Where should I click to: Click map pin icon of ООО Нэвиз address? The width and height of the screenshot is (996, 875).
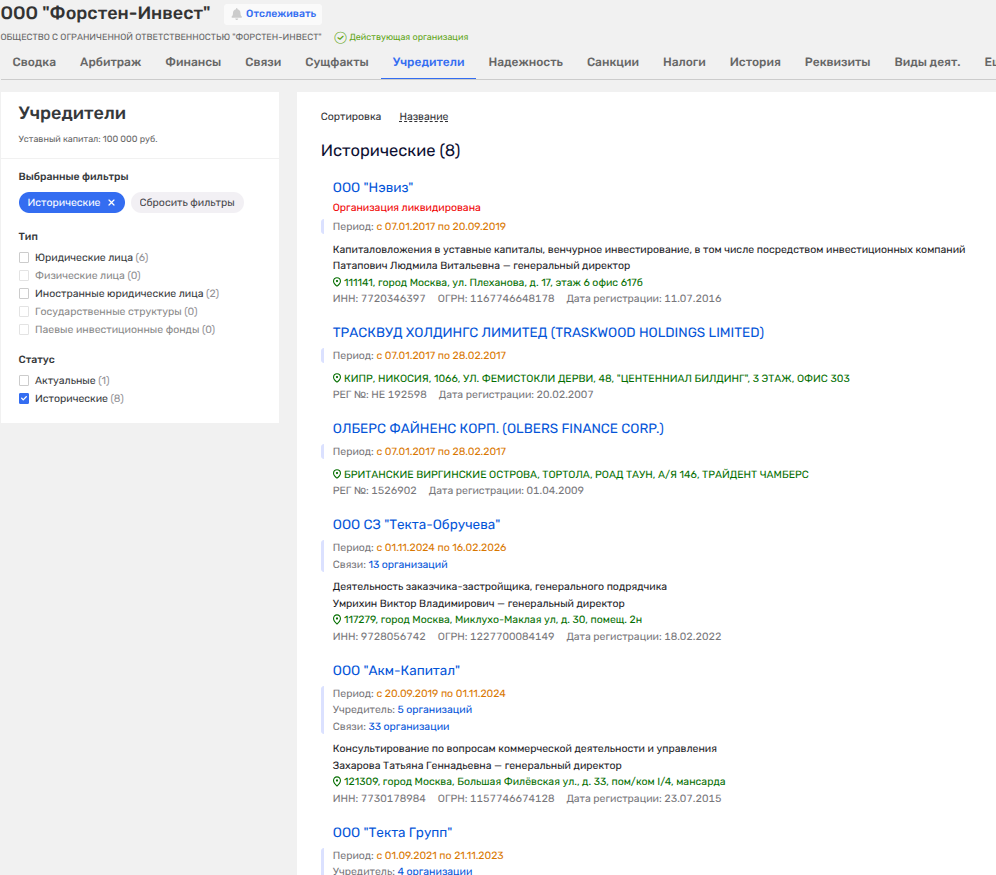click(337, 283)
